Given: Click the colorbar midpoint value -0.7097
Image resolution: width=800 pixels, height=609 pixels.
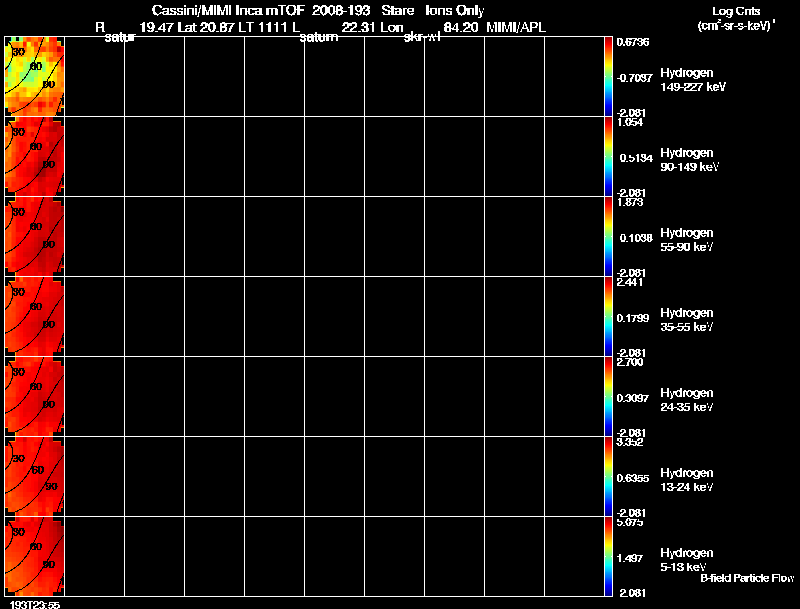Looking at the screenshot, I should coord(634,78).
